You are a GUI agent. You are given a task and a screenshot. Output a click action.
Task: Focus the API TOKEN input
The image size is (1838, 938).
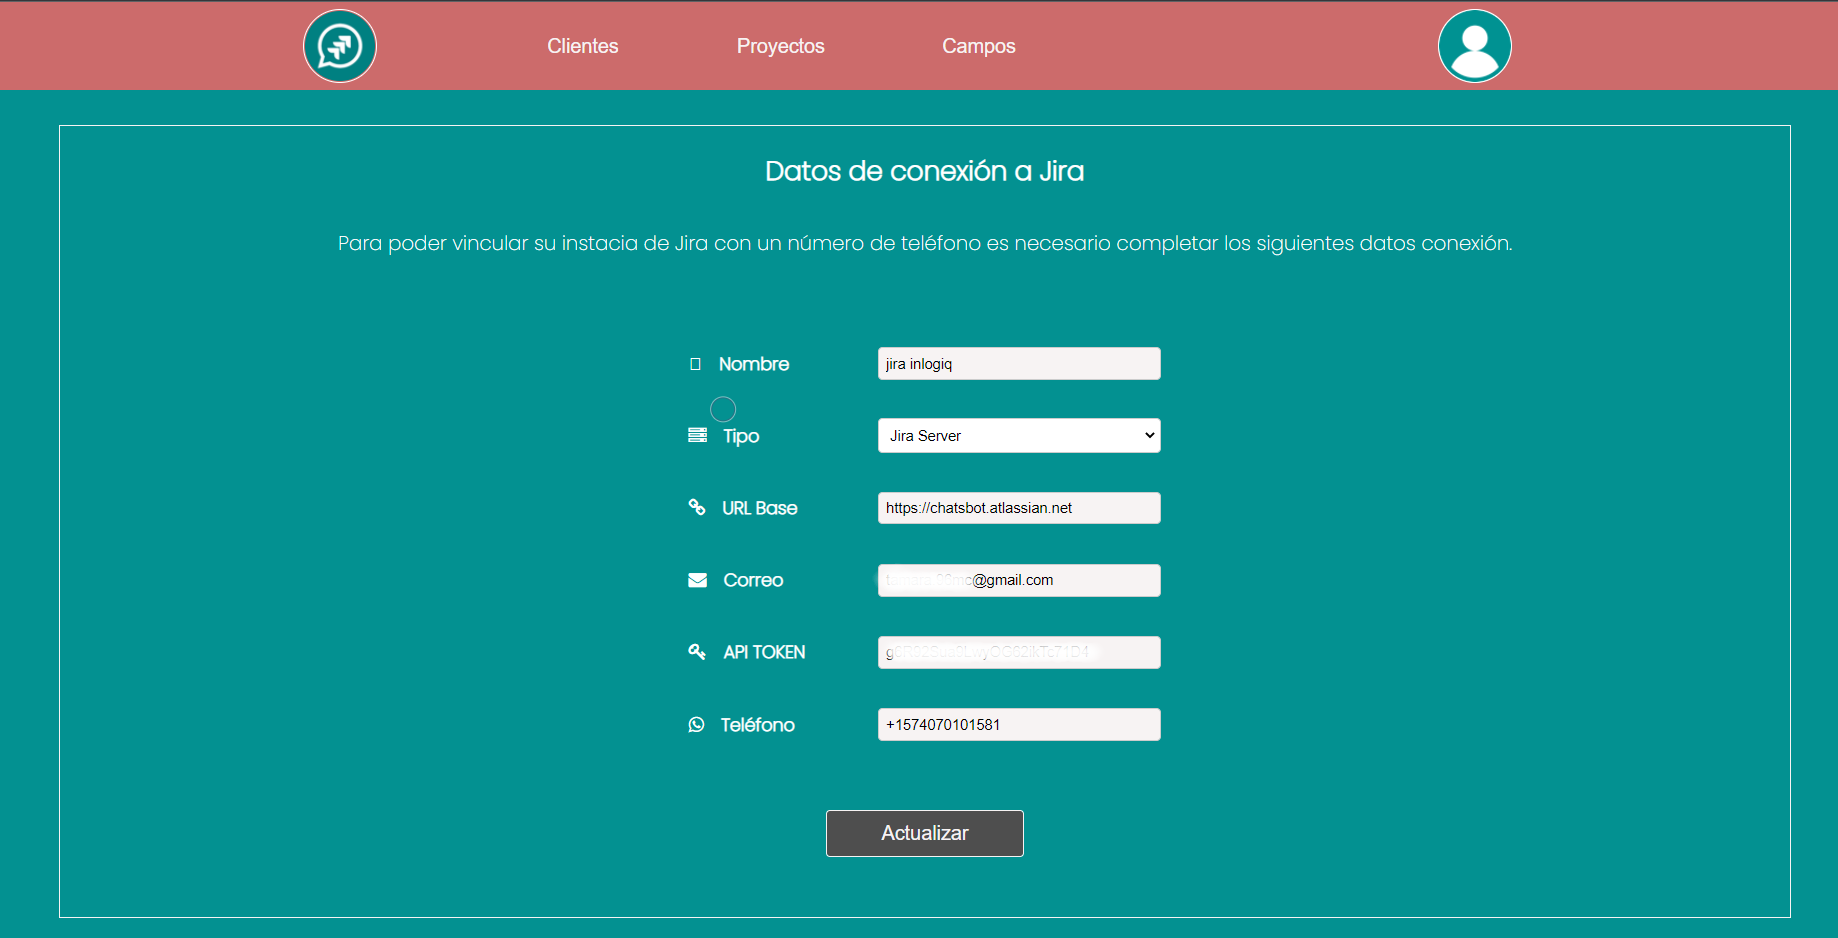pos(1018,651)
